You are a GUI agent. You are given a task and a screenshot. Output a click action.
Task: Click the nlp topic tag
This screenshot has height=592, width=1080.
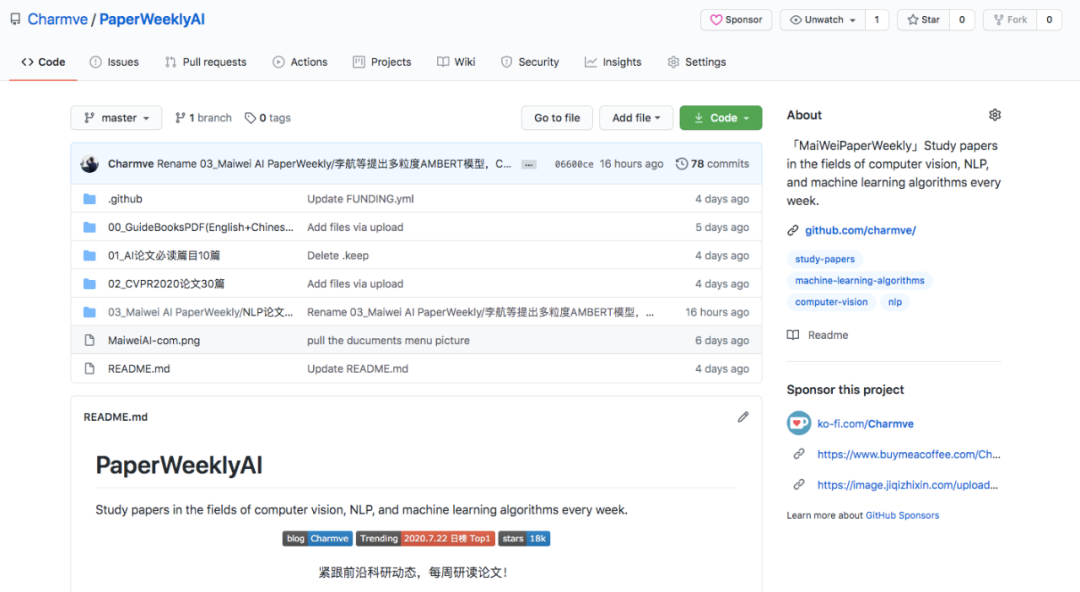coord(895,302)
